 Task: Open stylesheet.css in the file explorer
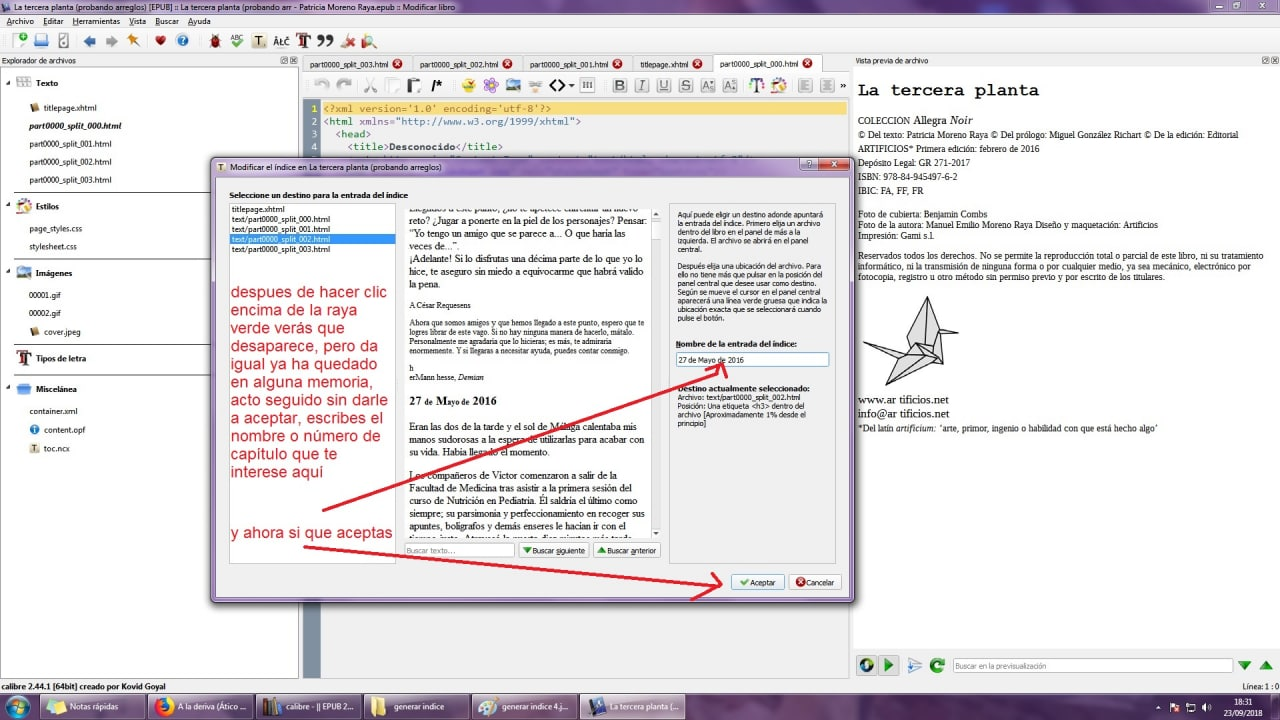click(53, 246)
